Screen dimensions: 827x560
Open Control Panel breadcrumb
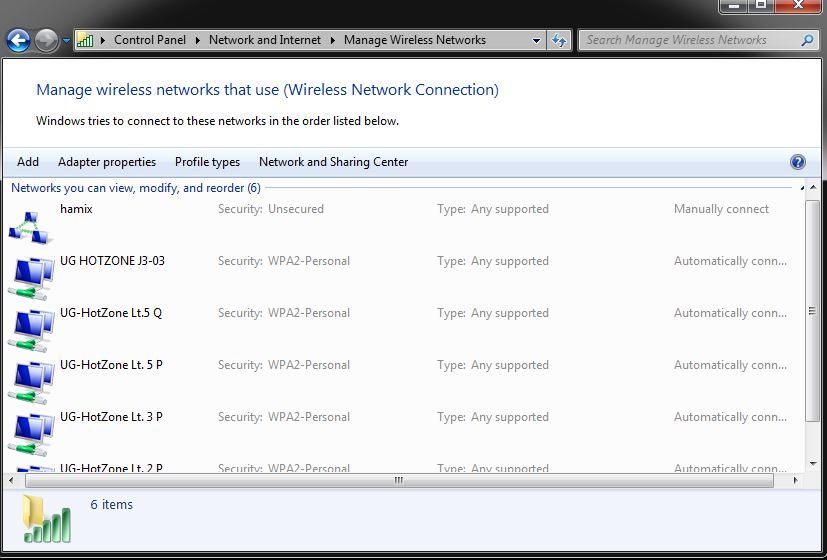(150, 40)
